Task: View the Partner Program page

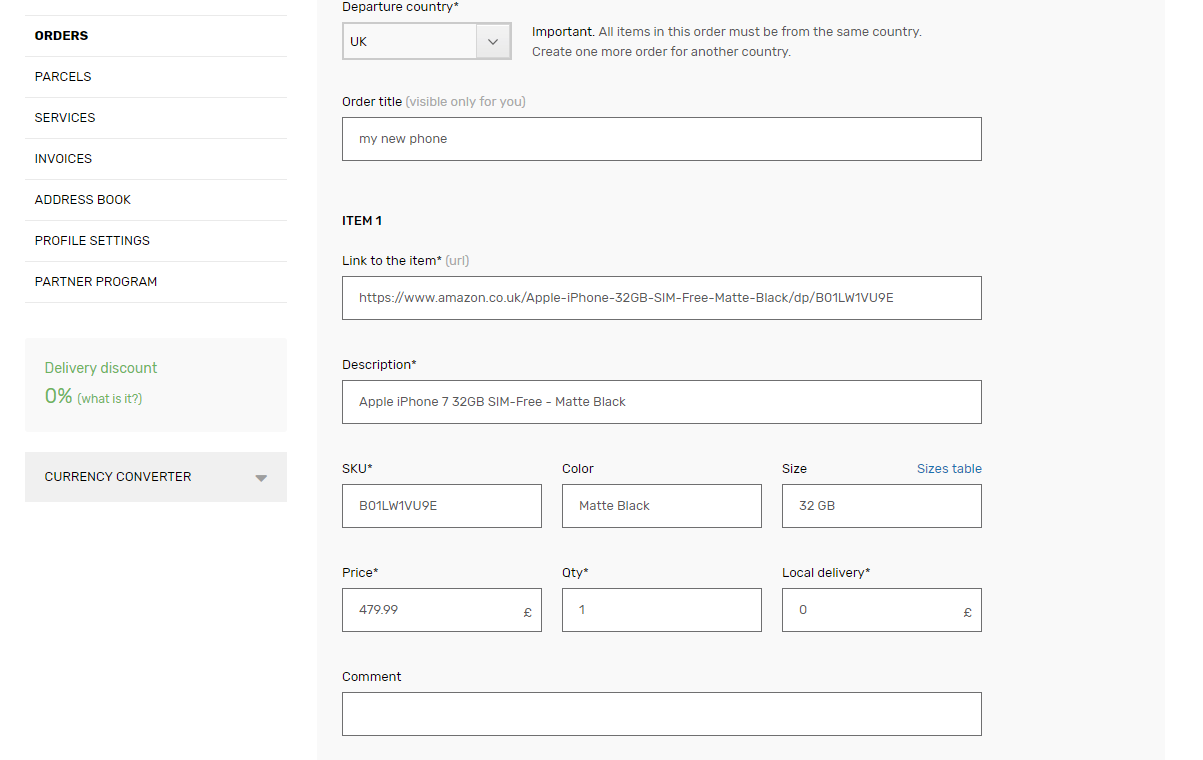Action: click(95, 281)
